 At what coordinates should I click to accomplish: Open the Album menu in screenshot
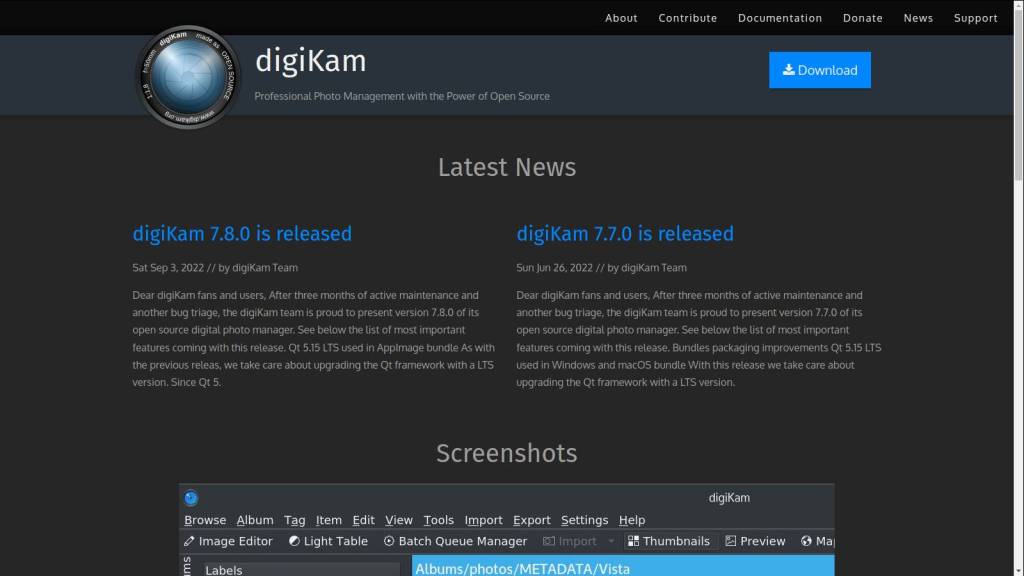coord(255,520)
